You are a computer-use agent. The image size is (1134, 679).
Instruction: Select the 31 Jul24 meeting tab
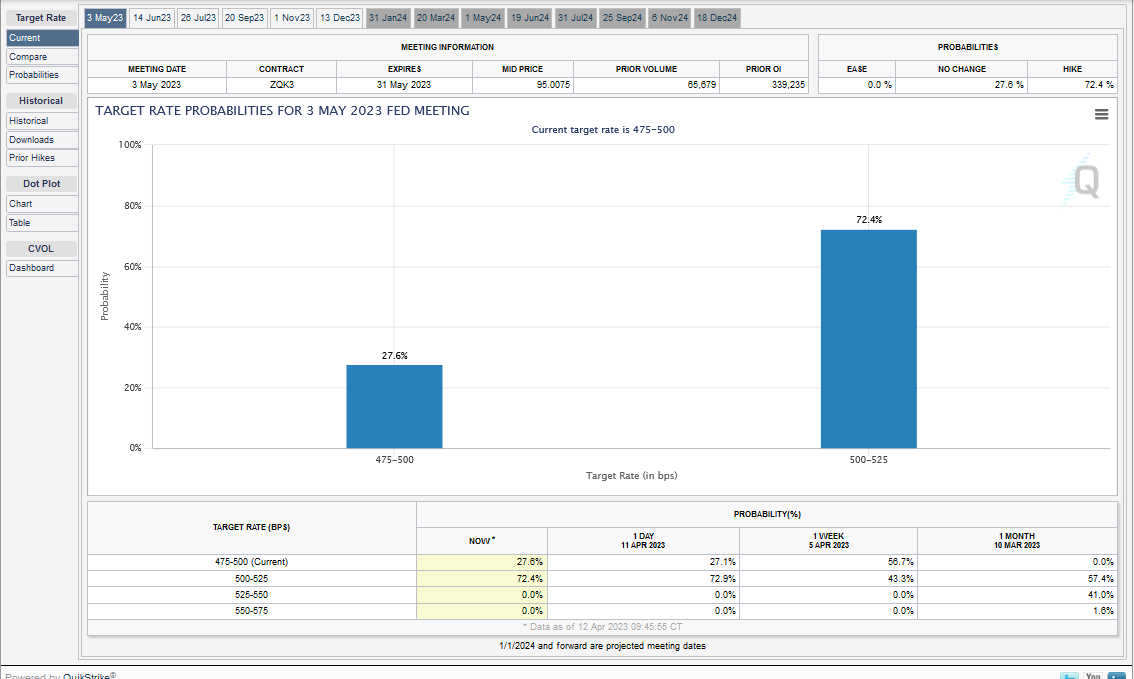point(576,18)
